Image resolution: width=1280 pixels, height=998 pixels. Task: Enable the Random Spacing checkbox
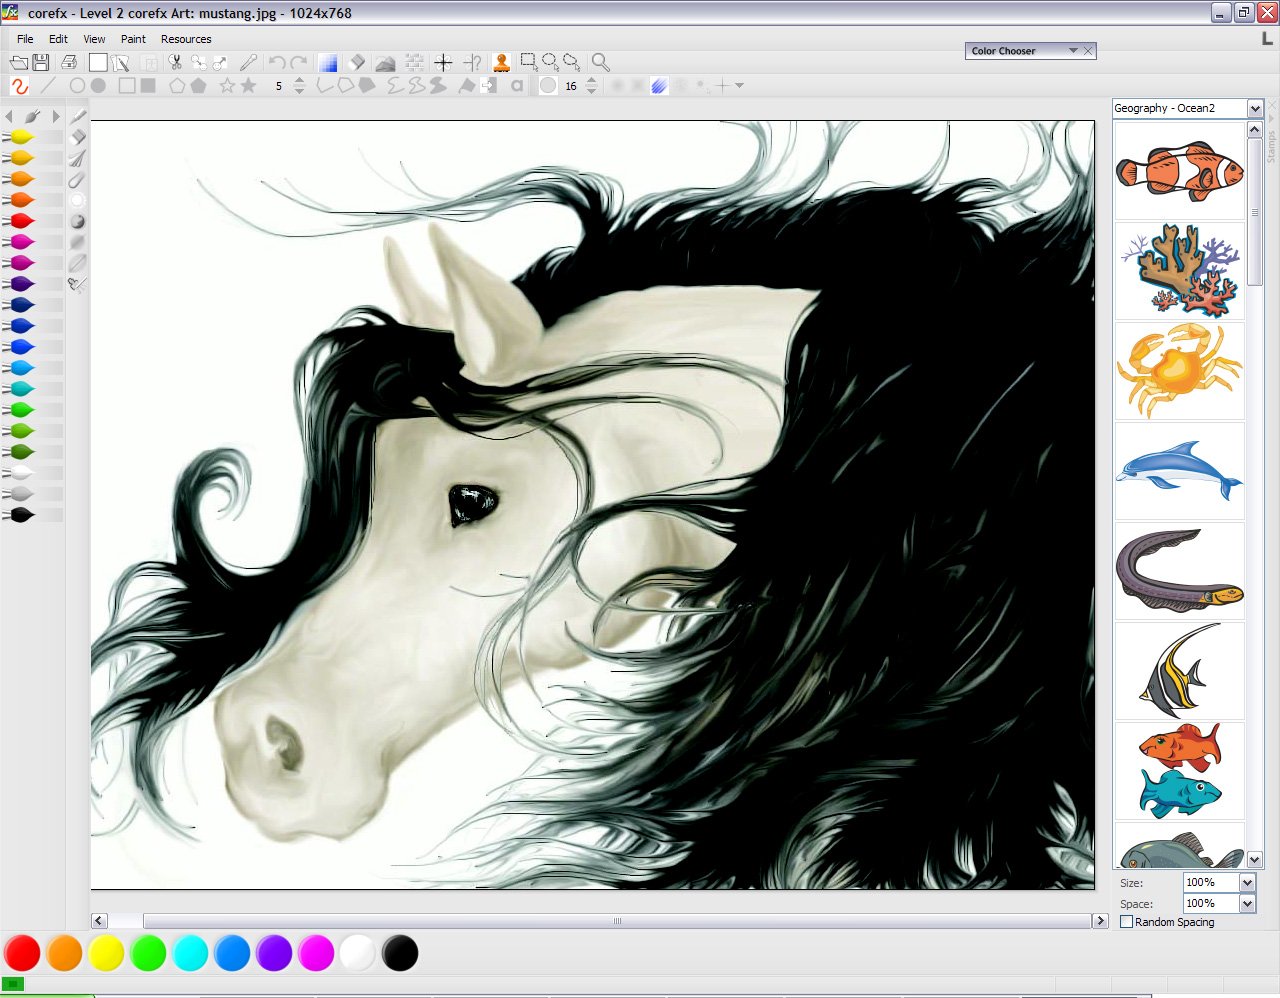[x=1126, y=922]
